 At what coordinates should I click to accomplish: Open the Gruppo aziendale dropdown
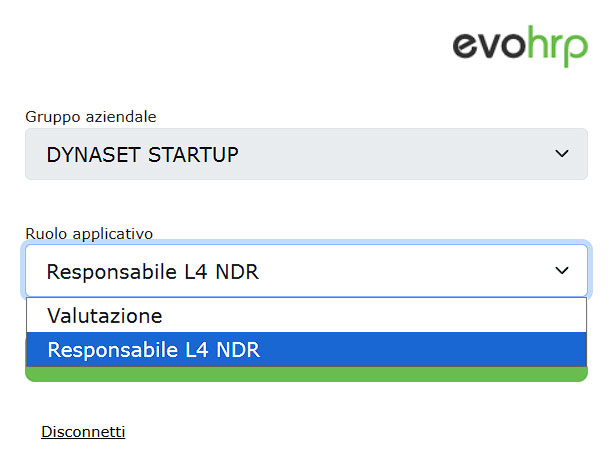click(x=306, y=154)
